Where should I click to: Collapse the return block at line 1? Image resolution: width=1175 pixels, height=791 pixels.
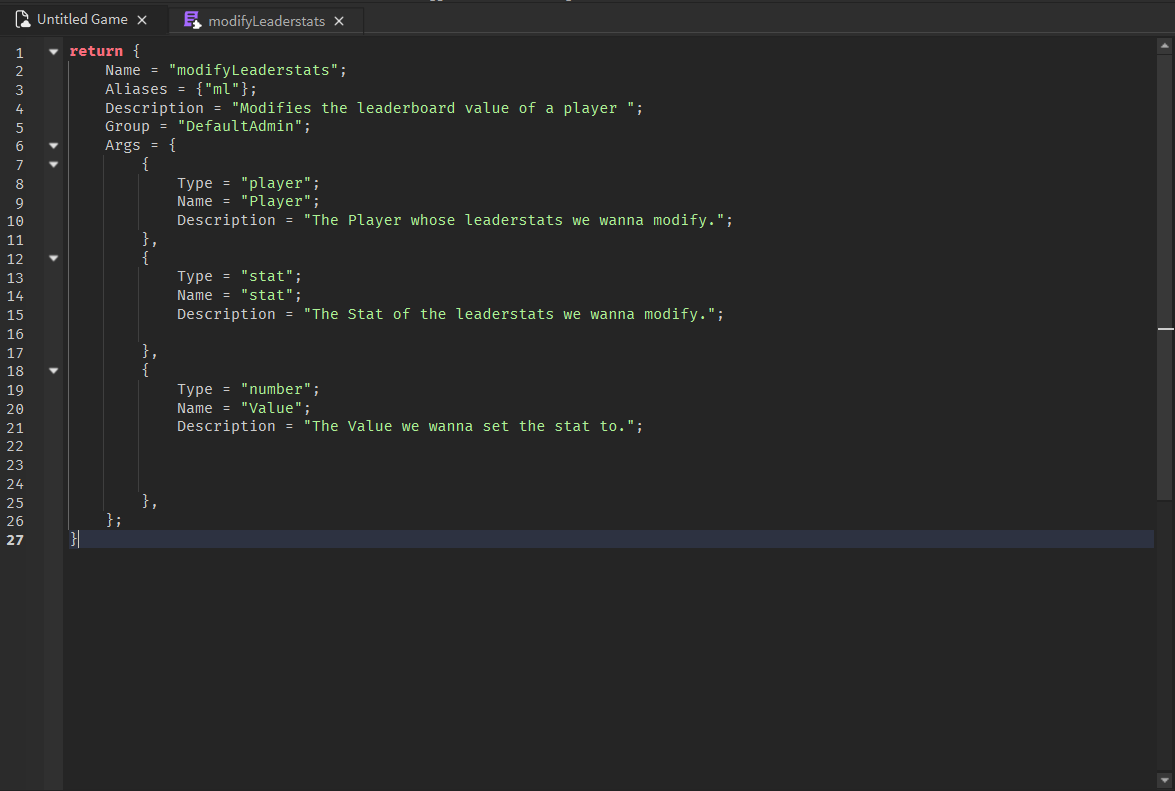(x=53, y=50)
